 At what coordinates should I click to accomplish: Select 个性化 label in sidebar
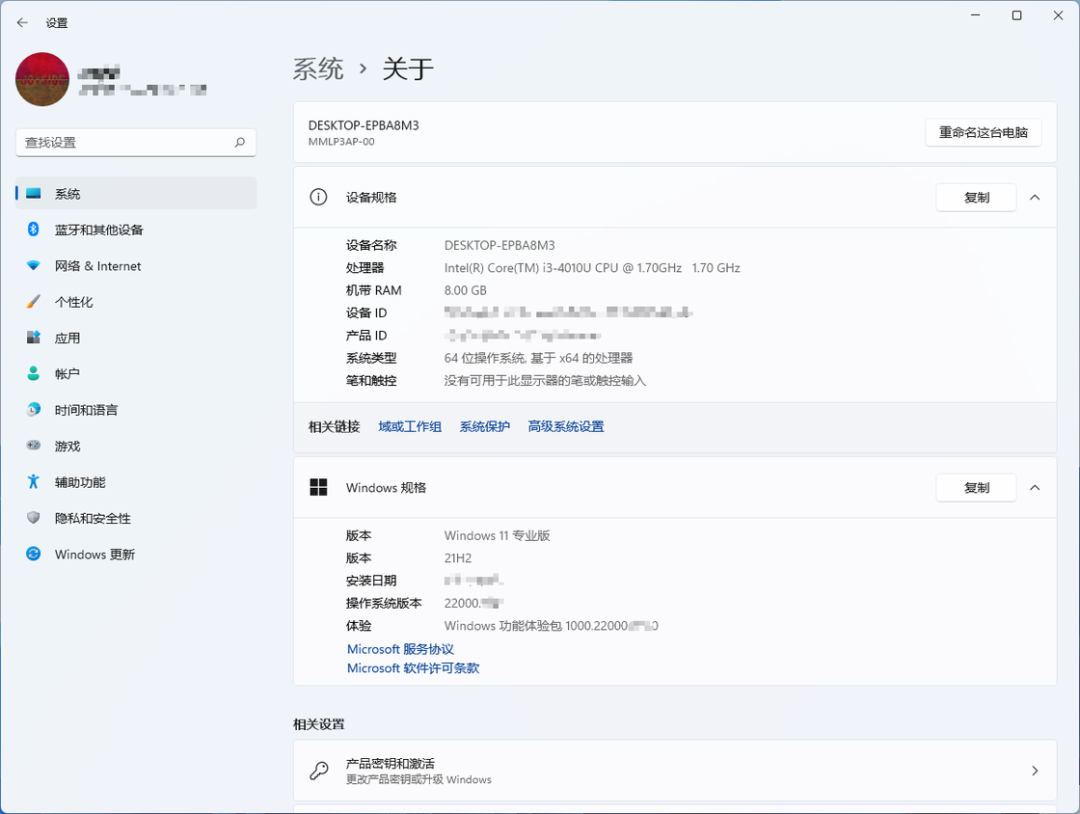click(74, 302)
